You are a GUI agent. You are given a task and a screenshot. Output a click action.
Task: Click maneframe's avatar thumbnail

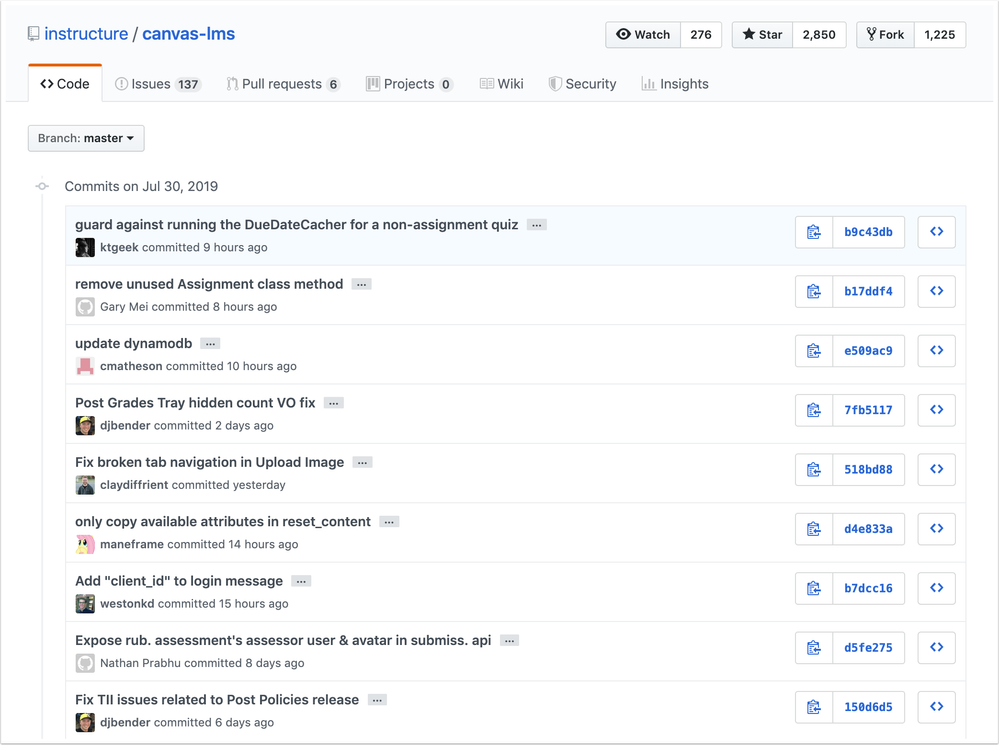[84, 544]
